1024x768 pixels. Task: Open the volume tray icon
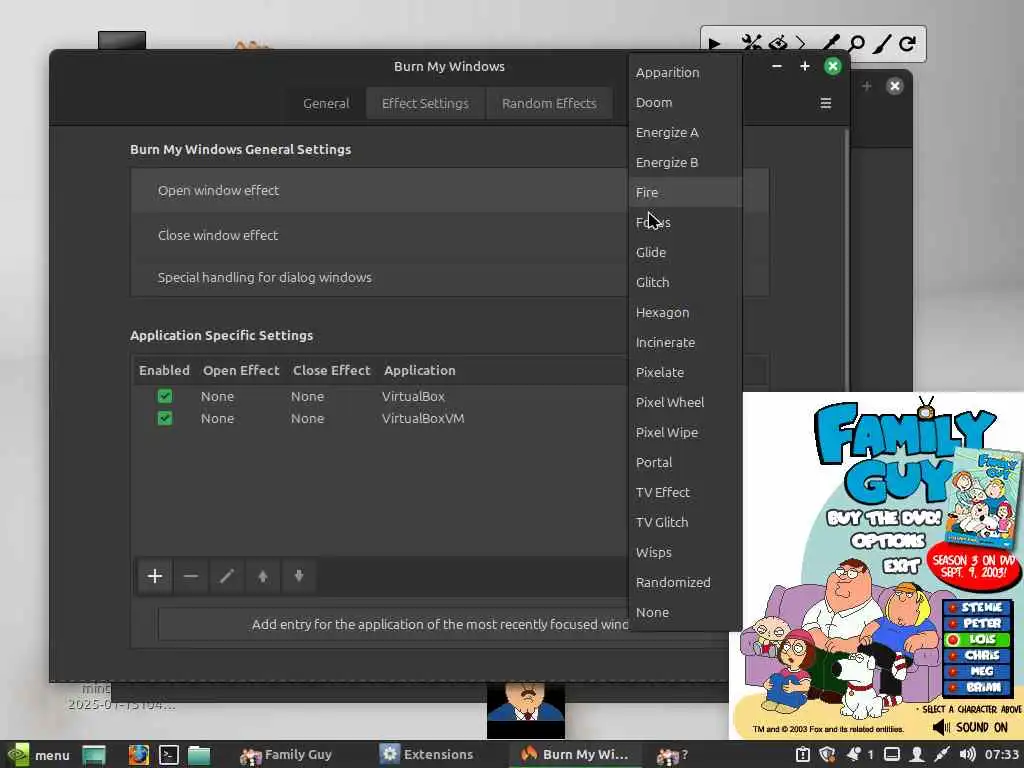(x=967, y=754)
